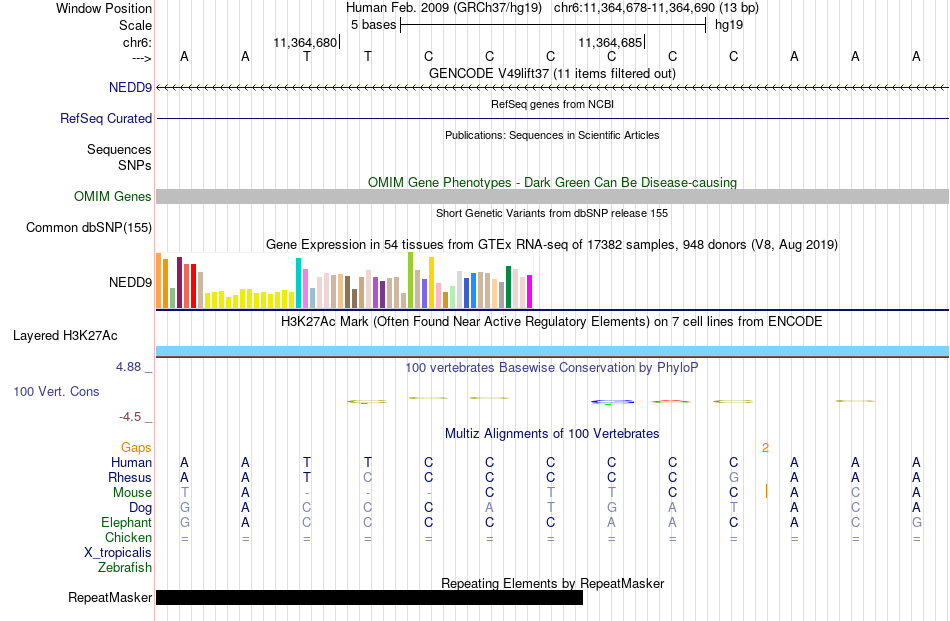
Task: Click the Zebrafish species alignment label
Action: point(125,568)
